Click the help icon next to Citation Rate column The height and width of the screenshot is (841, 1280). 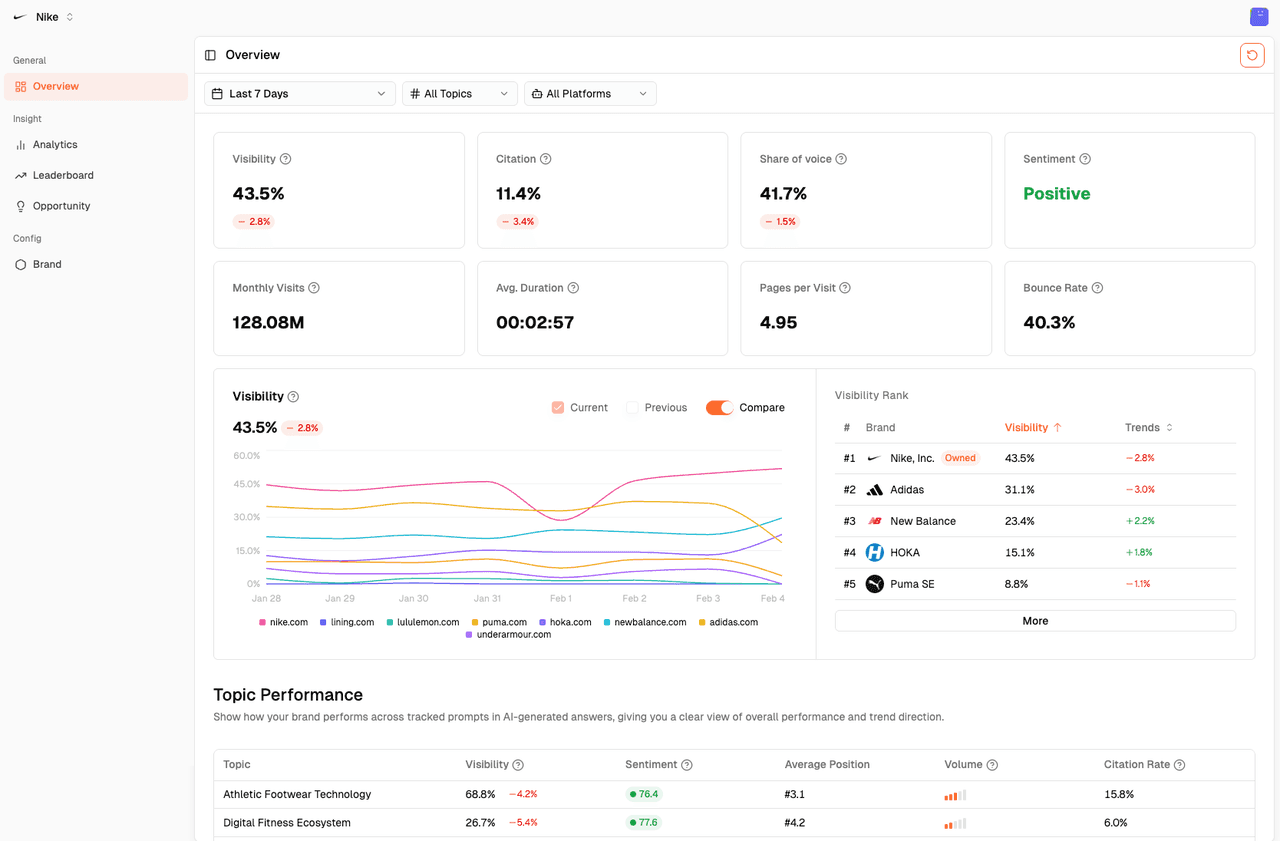[x=1179, y=765]
